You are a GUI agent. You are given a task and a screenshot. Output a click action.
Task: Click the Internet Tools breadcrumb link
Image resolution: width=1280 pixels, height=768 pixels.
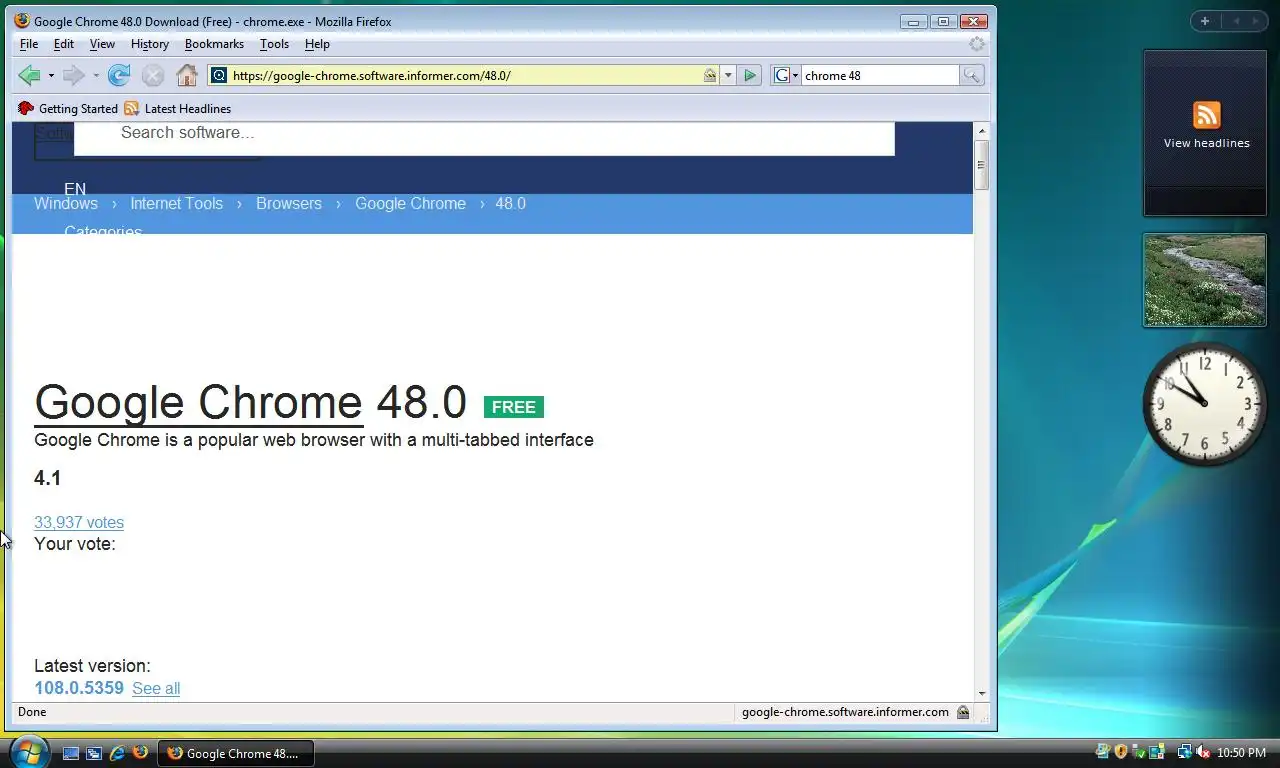(176, 203)
